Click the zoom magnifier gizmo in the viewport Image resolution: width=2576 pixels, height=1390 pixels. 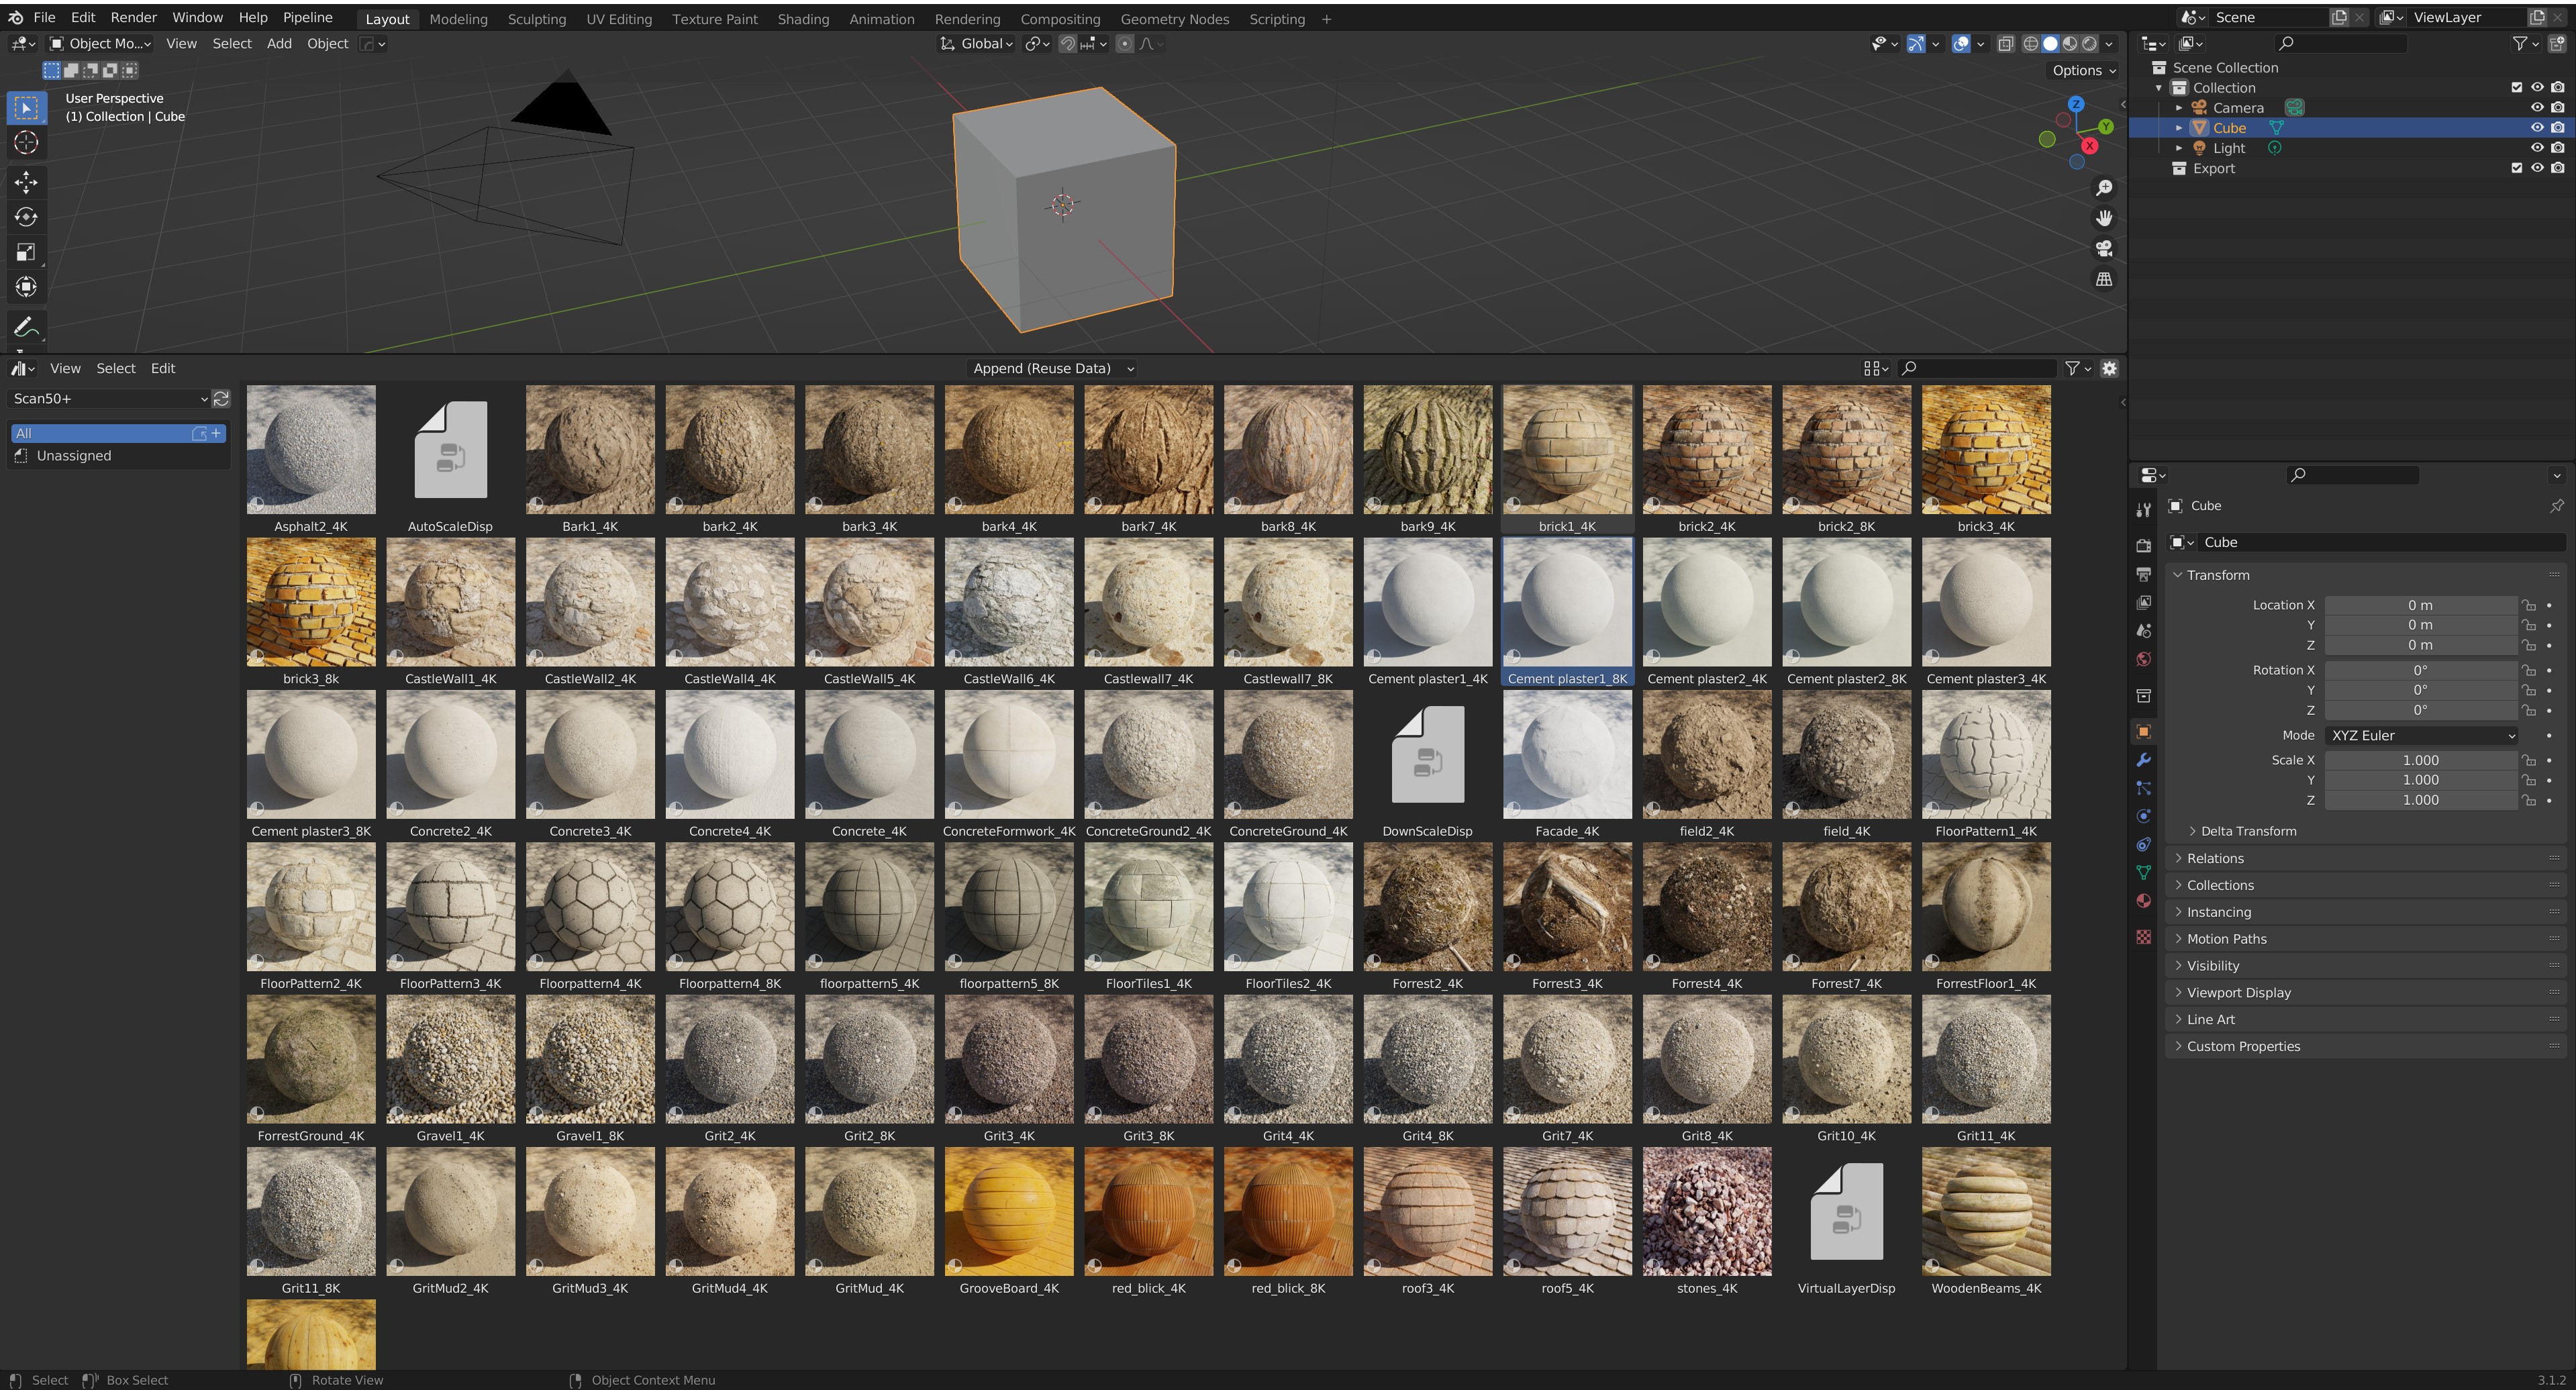coord(2104,188)
